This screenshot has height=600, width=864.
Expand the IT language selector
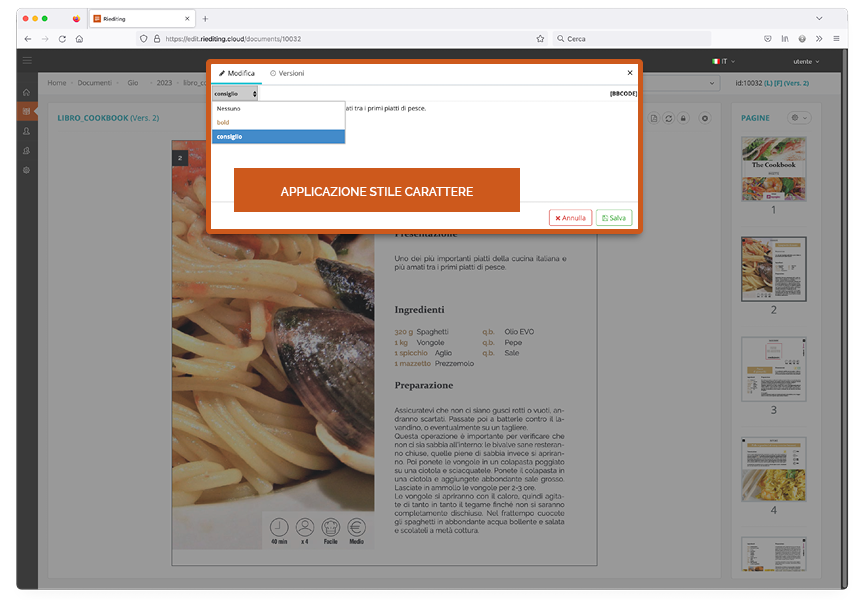pyautogui.click(x=723, y=61)
